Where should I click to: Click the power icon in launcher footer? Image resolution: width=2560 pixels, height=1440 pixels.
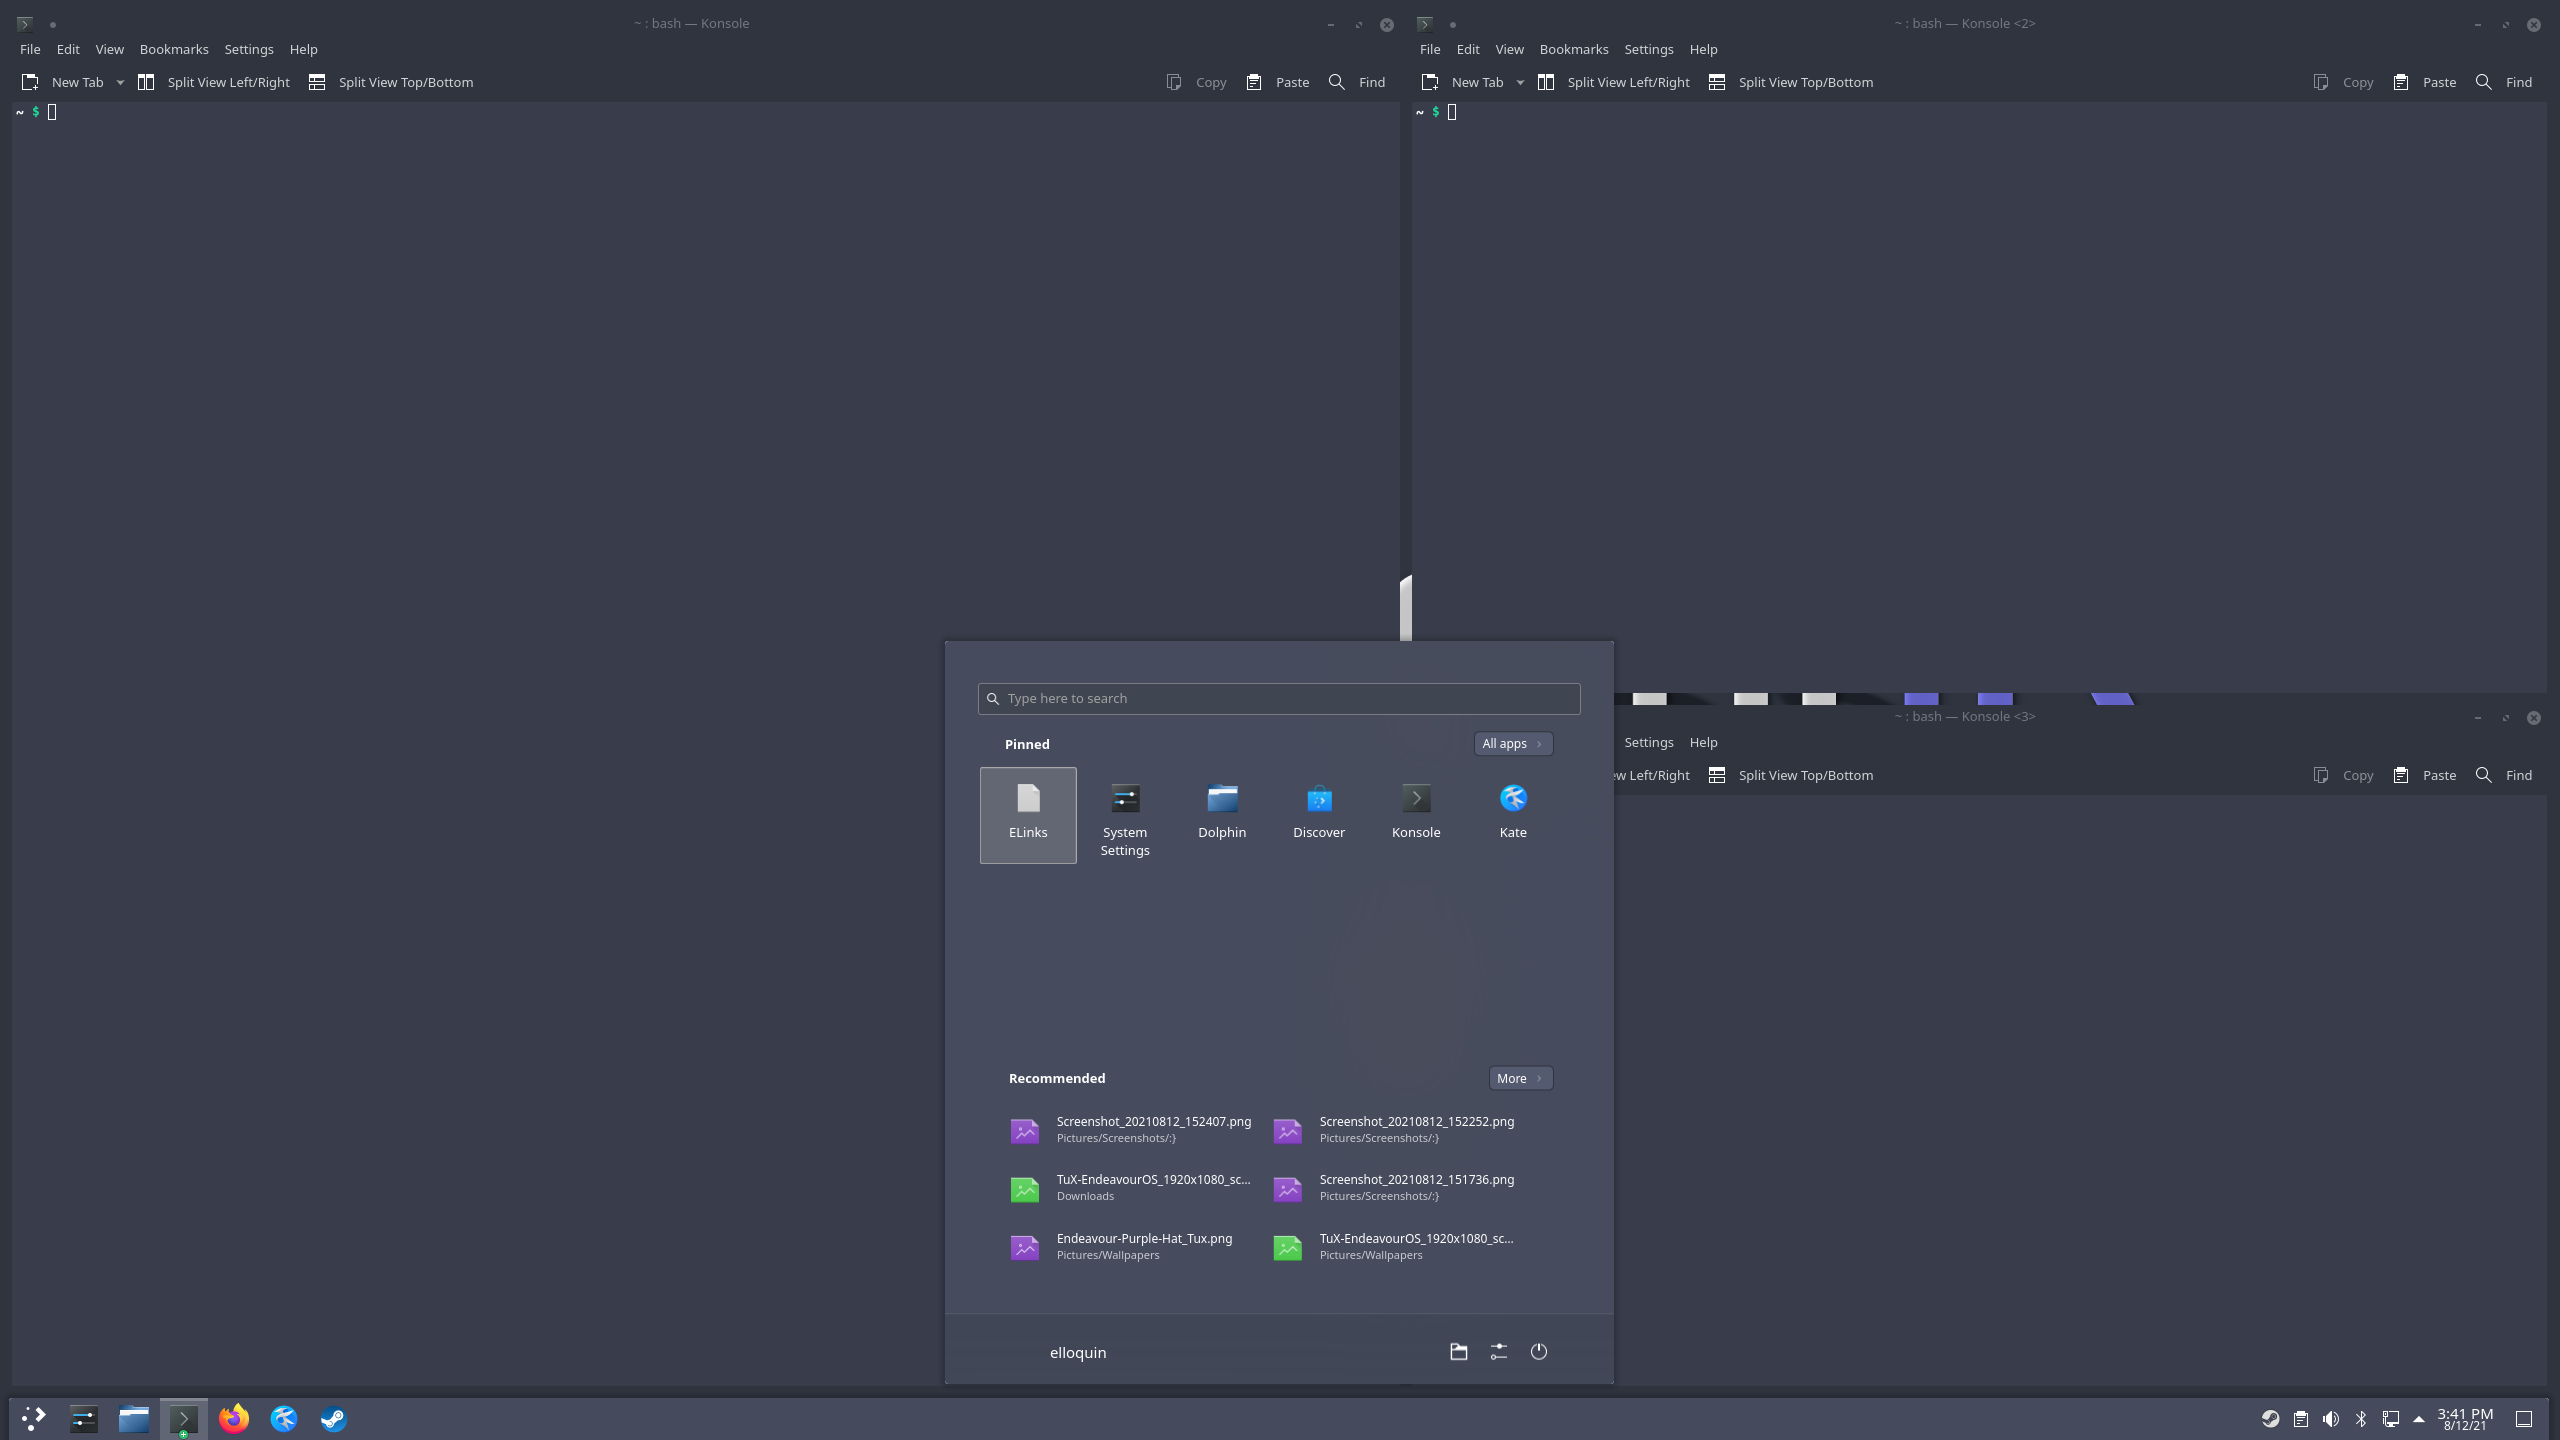(1538, 1351)
